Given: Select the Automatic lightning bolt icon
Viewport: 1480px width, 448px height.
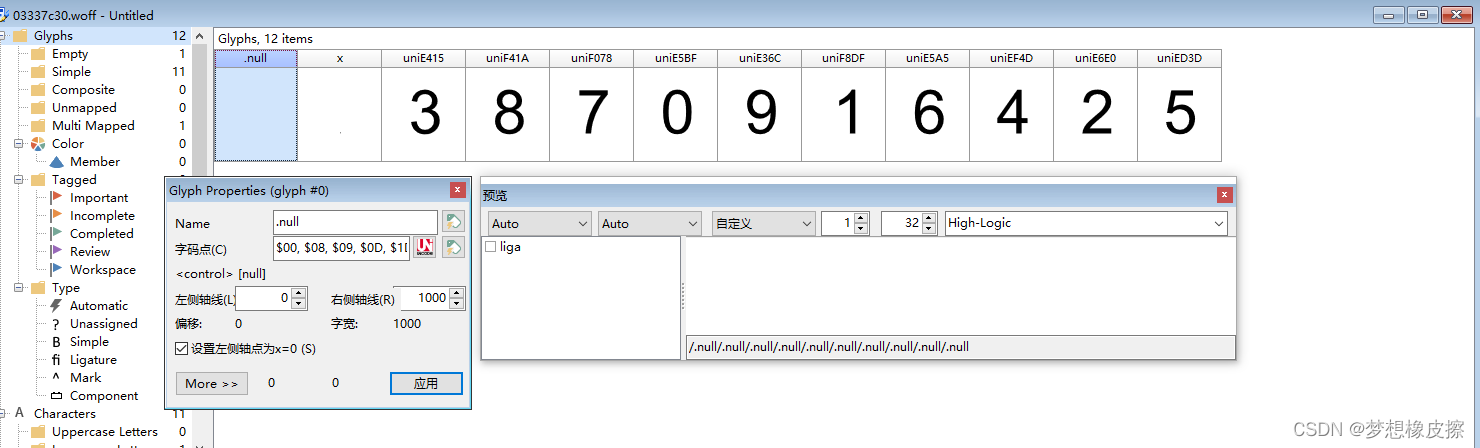Looking at the screenshot, I should (x=56, y=306).
